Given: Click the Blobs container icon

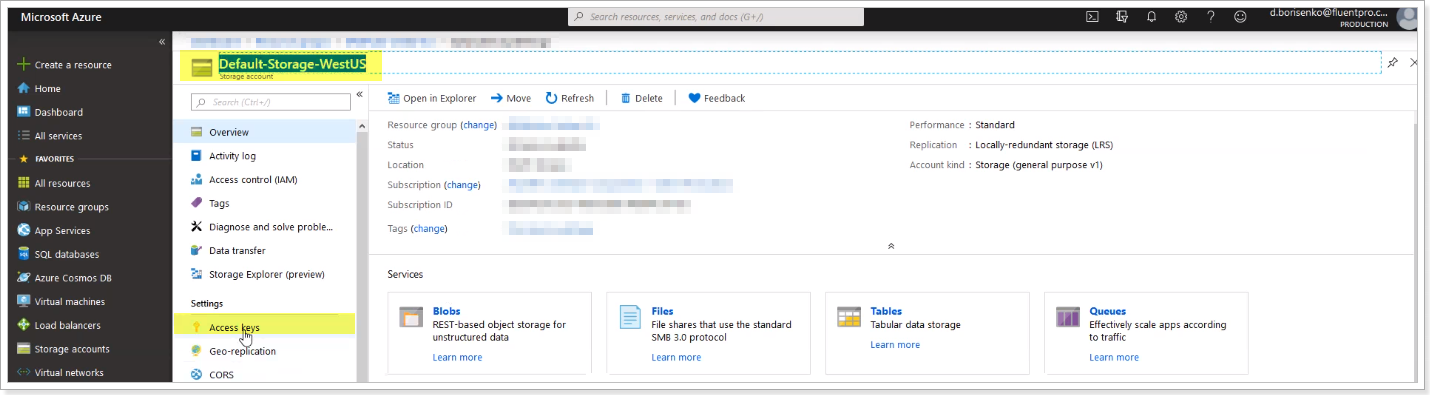Looking at the screenshot, I should click(x=411, y=317).
